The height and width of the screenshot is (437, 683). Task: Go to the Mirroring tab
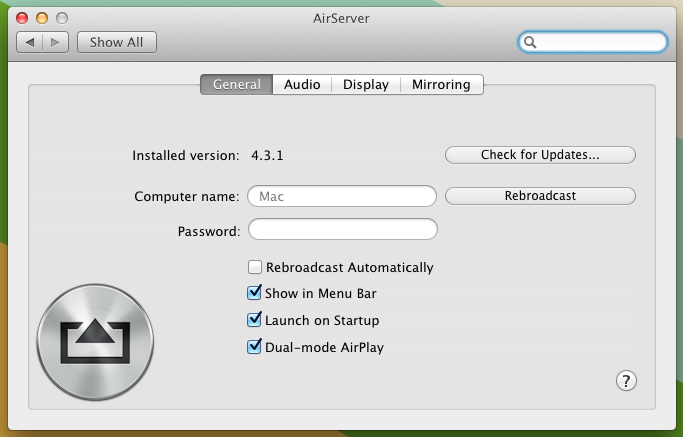click(x=441, y=85)
